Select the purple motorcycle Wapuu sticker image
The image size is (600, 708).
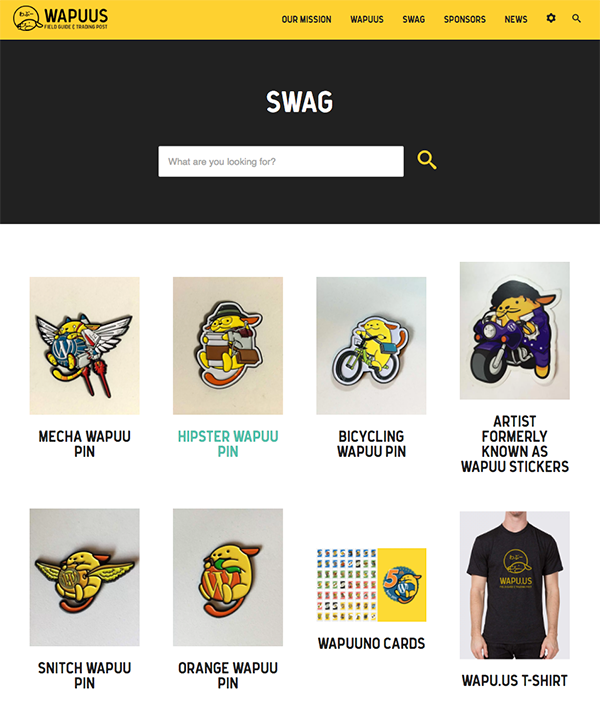point(515,331)
